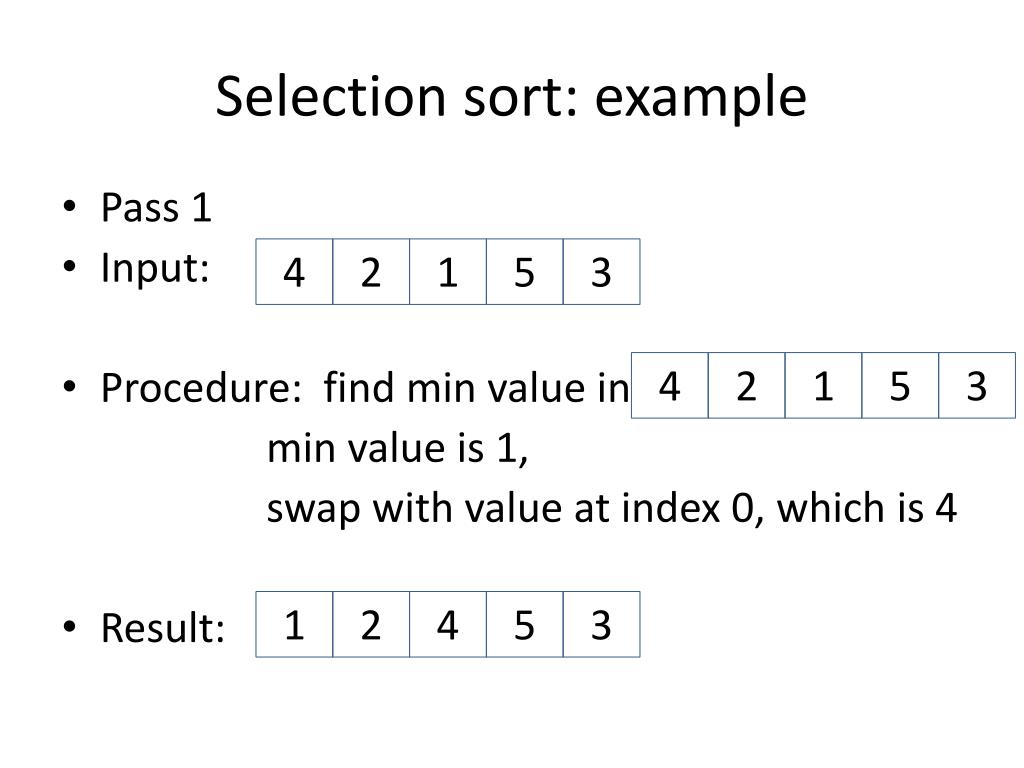The image size is (1024, 768).
Task: Select the Procedure array cell containing 3
Action: 977,385
